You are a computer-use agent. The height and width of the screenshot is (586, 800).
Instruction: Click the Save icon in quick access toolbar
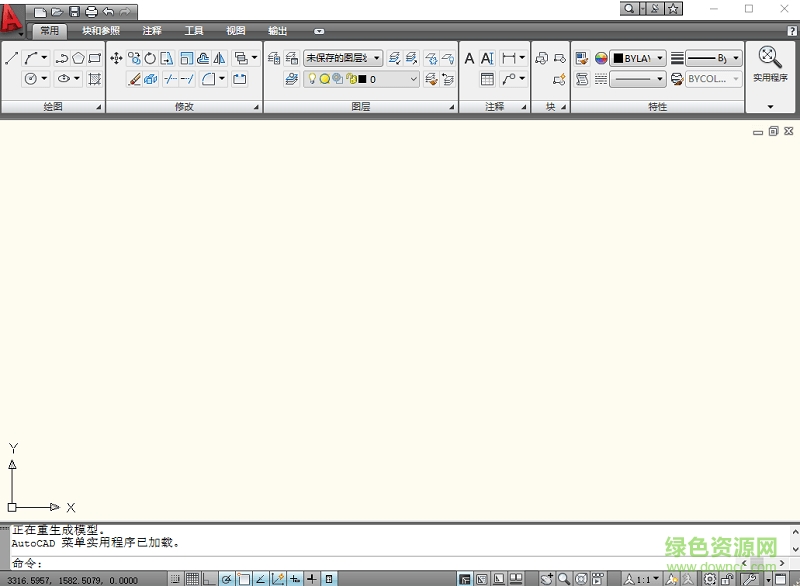[74, 11]
